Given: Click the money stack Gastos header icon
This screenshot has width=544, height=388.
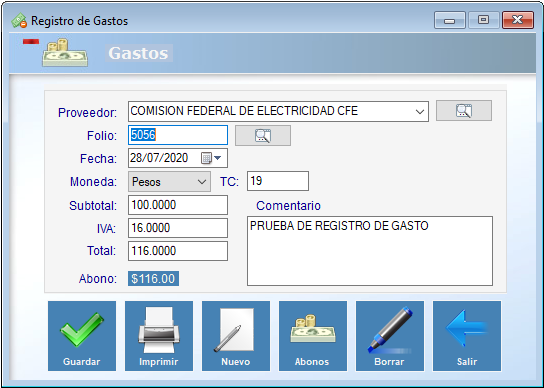Looking at the screenshot, I should click(65, 53).
